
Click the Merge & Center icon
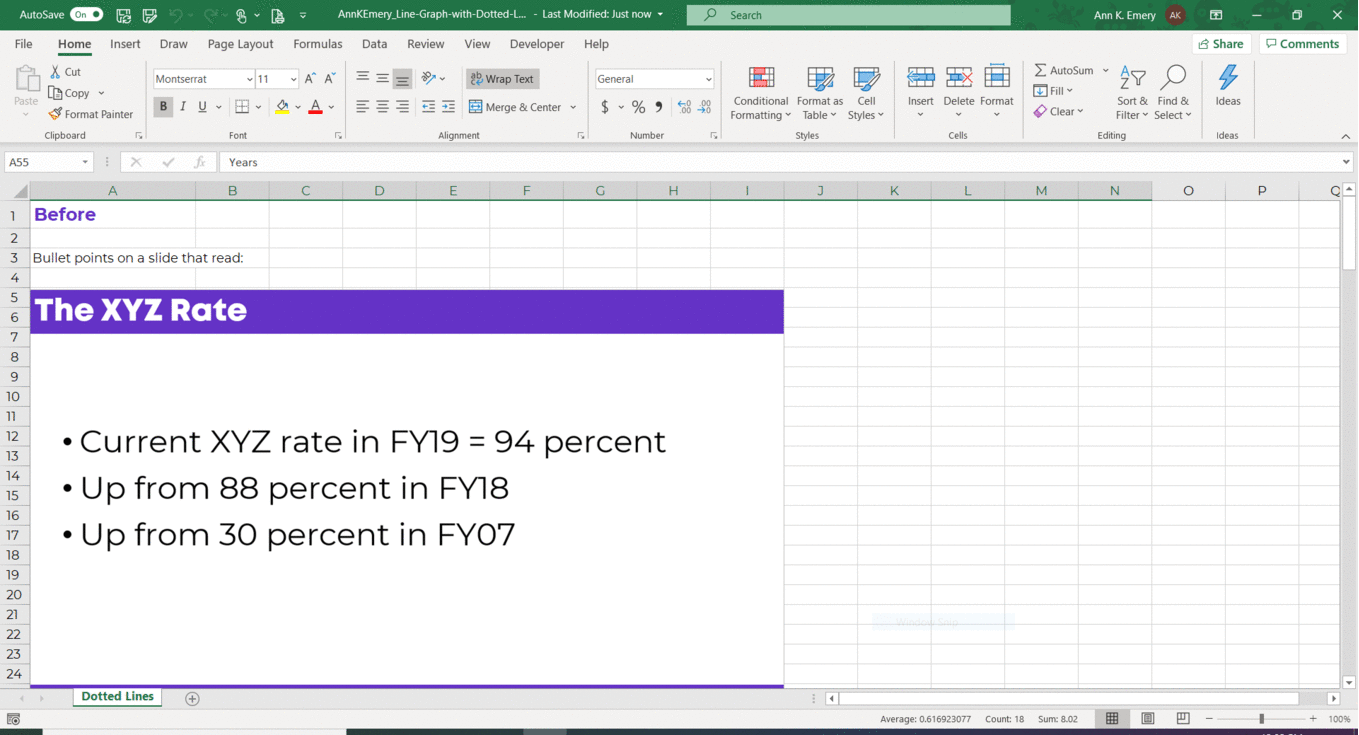point(475,106)
